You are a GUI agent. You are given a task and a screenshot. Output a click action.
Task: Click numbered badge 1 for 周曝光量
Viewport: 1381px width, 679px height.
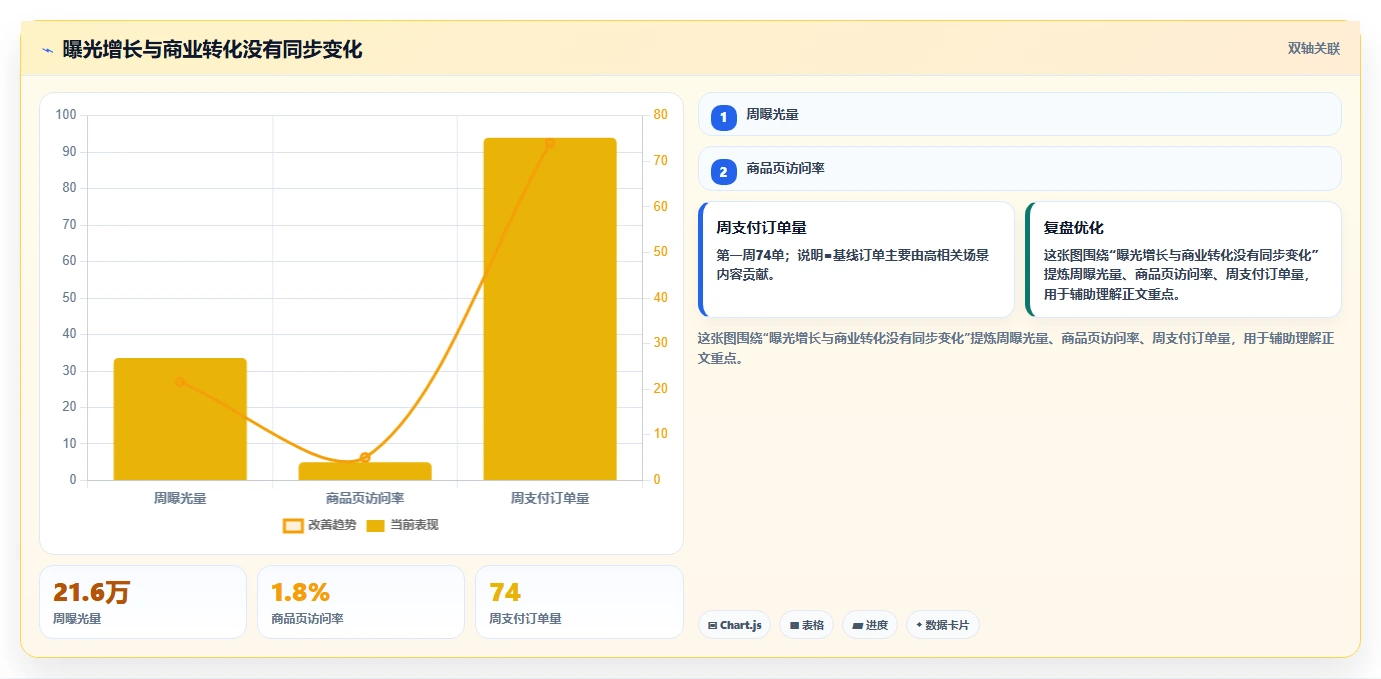(724, 117)
